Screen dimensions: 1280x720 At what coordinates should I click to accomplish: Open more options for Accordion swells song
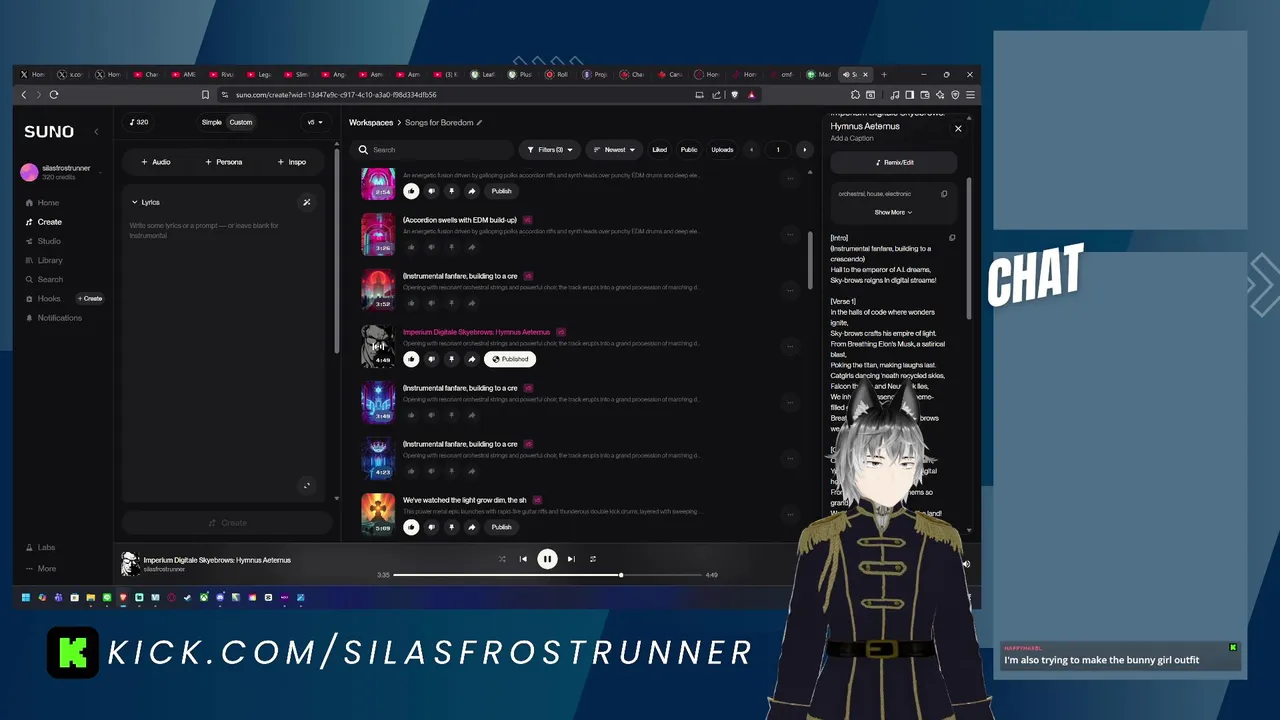[790, 234]
